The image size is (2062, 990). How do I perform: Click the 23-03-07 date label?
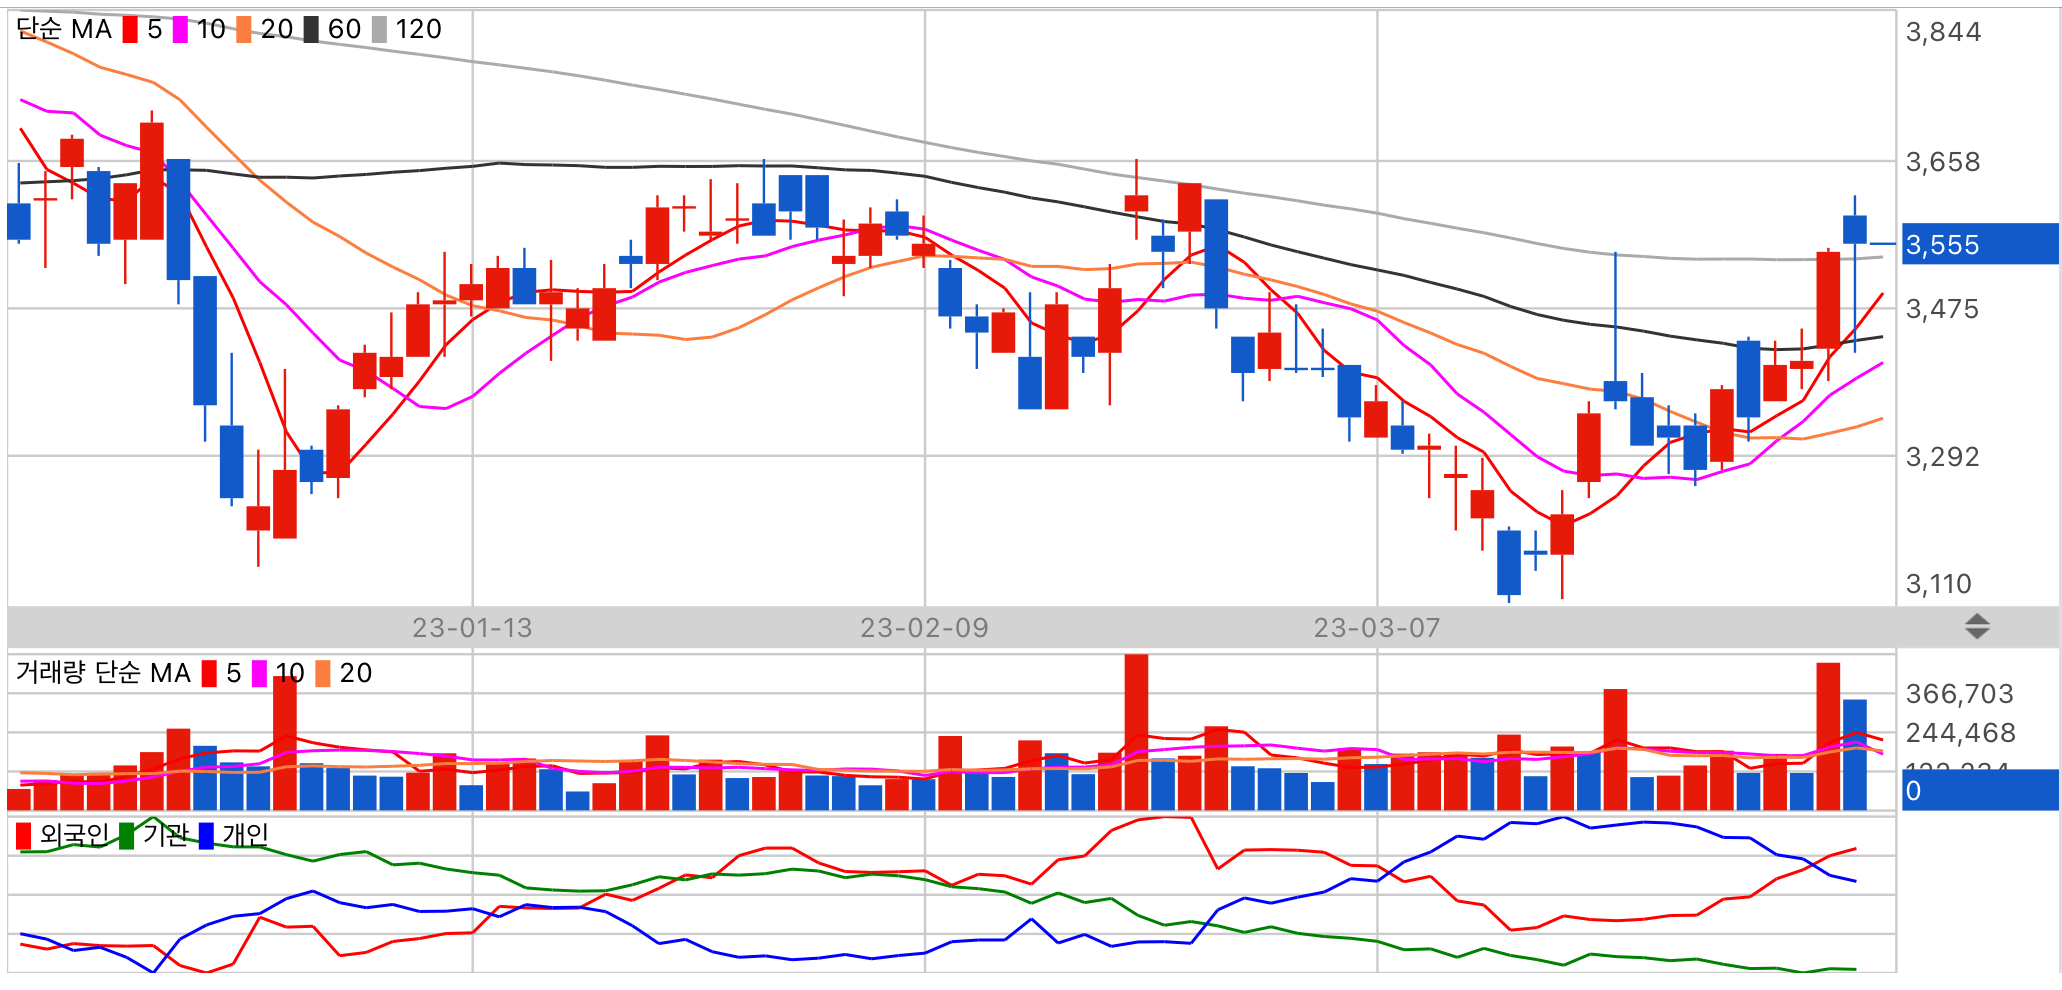coord(1377,628)
